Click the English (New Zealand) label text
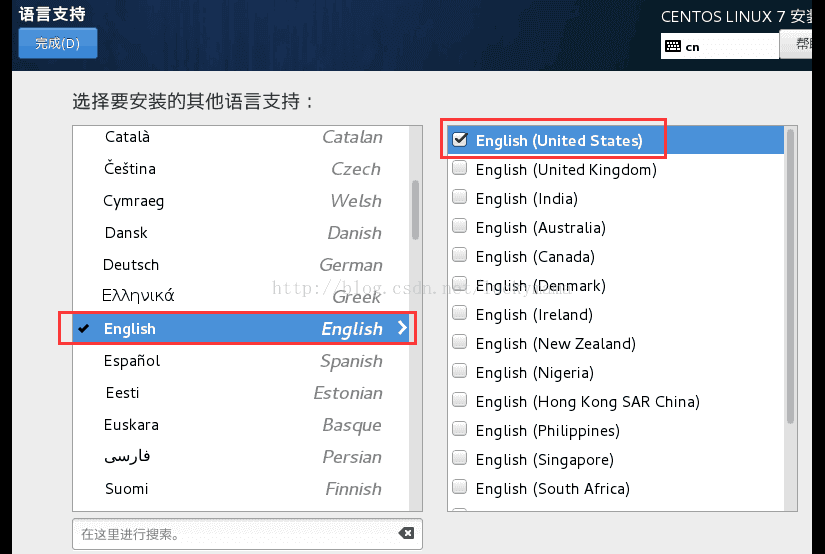This screenshot has width=825, height=554. click(x=556, y=344)
